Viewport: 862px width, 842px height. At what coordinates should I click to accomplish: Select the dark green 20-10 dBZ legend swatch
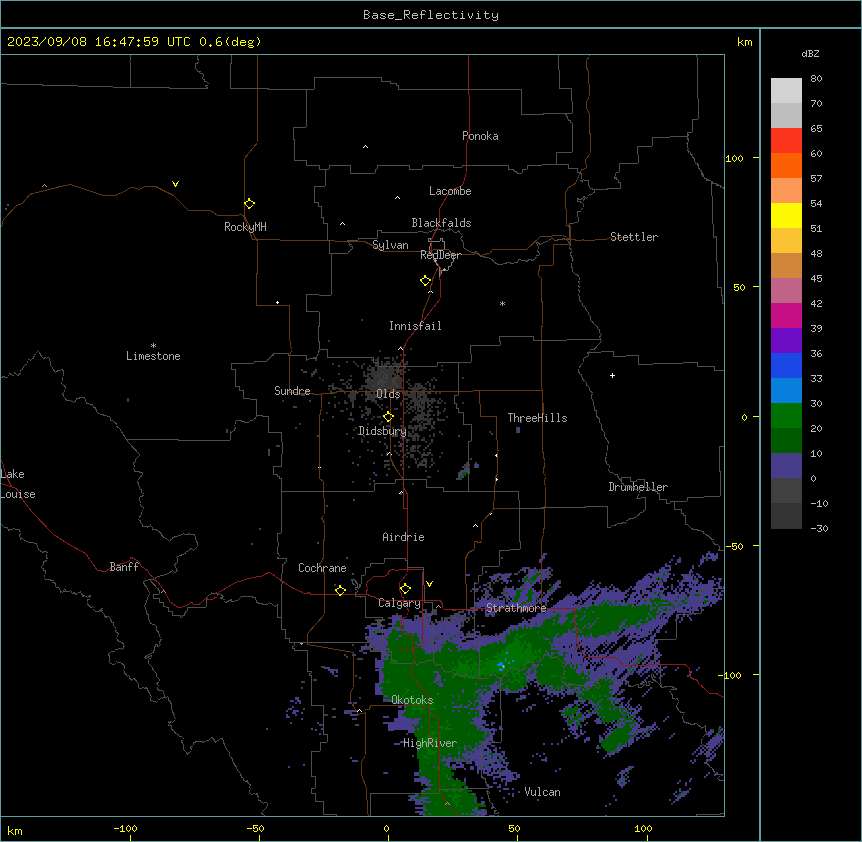pyautogui.click(x=786, y=441)
